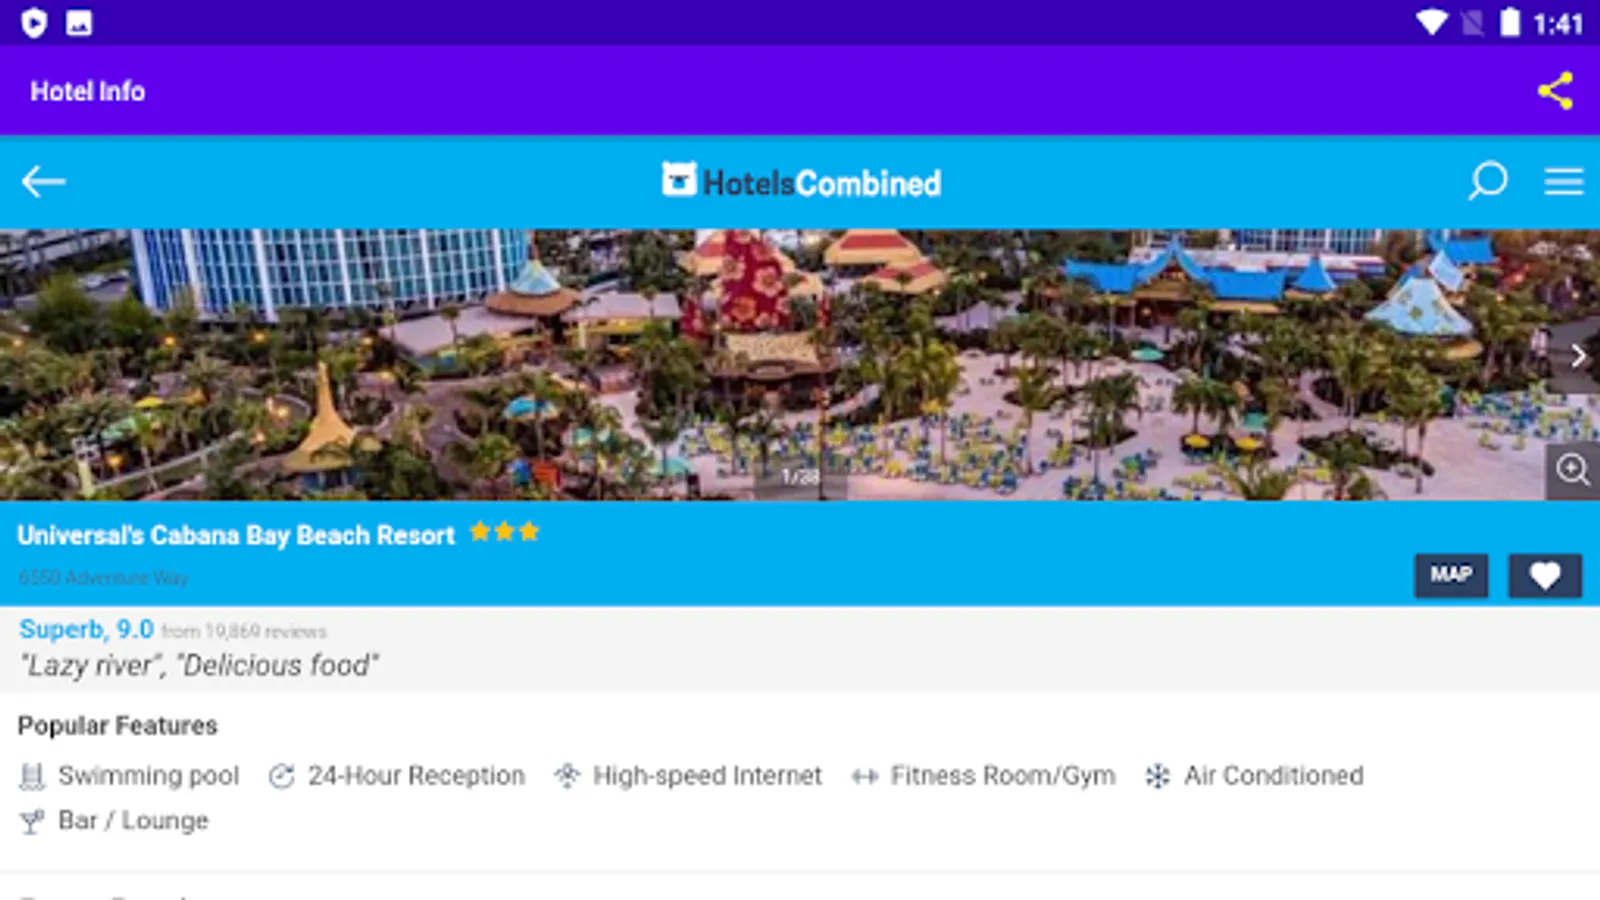
Task: Show next photo with right chevron
Action: pos(1577,356)
